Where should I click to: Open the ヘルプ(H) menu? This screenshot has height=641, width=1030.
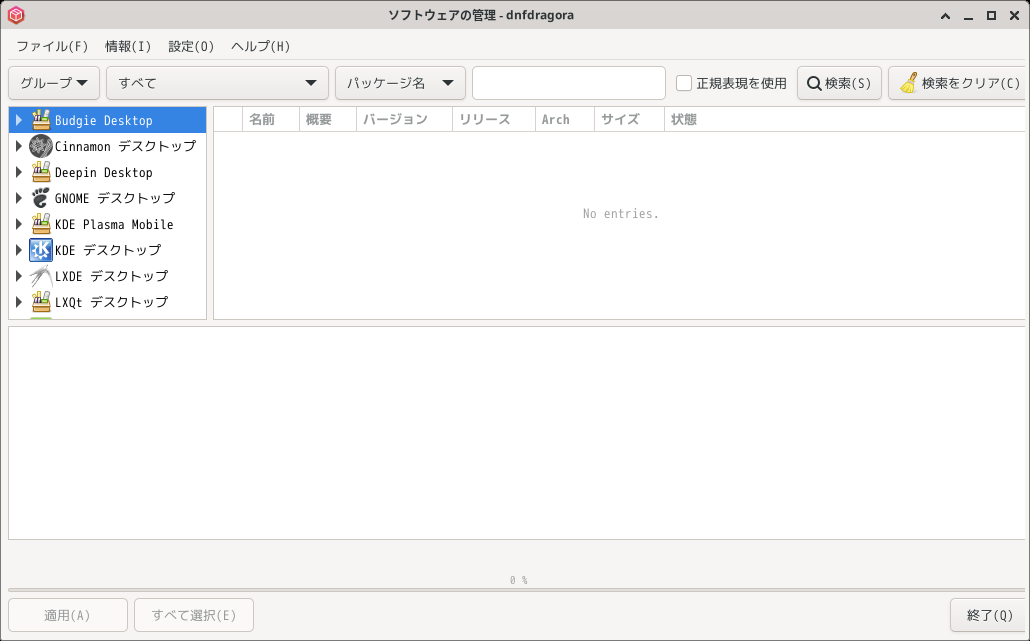click(261, 46)
